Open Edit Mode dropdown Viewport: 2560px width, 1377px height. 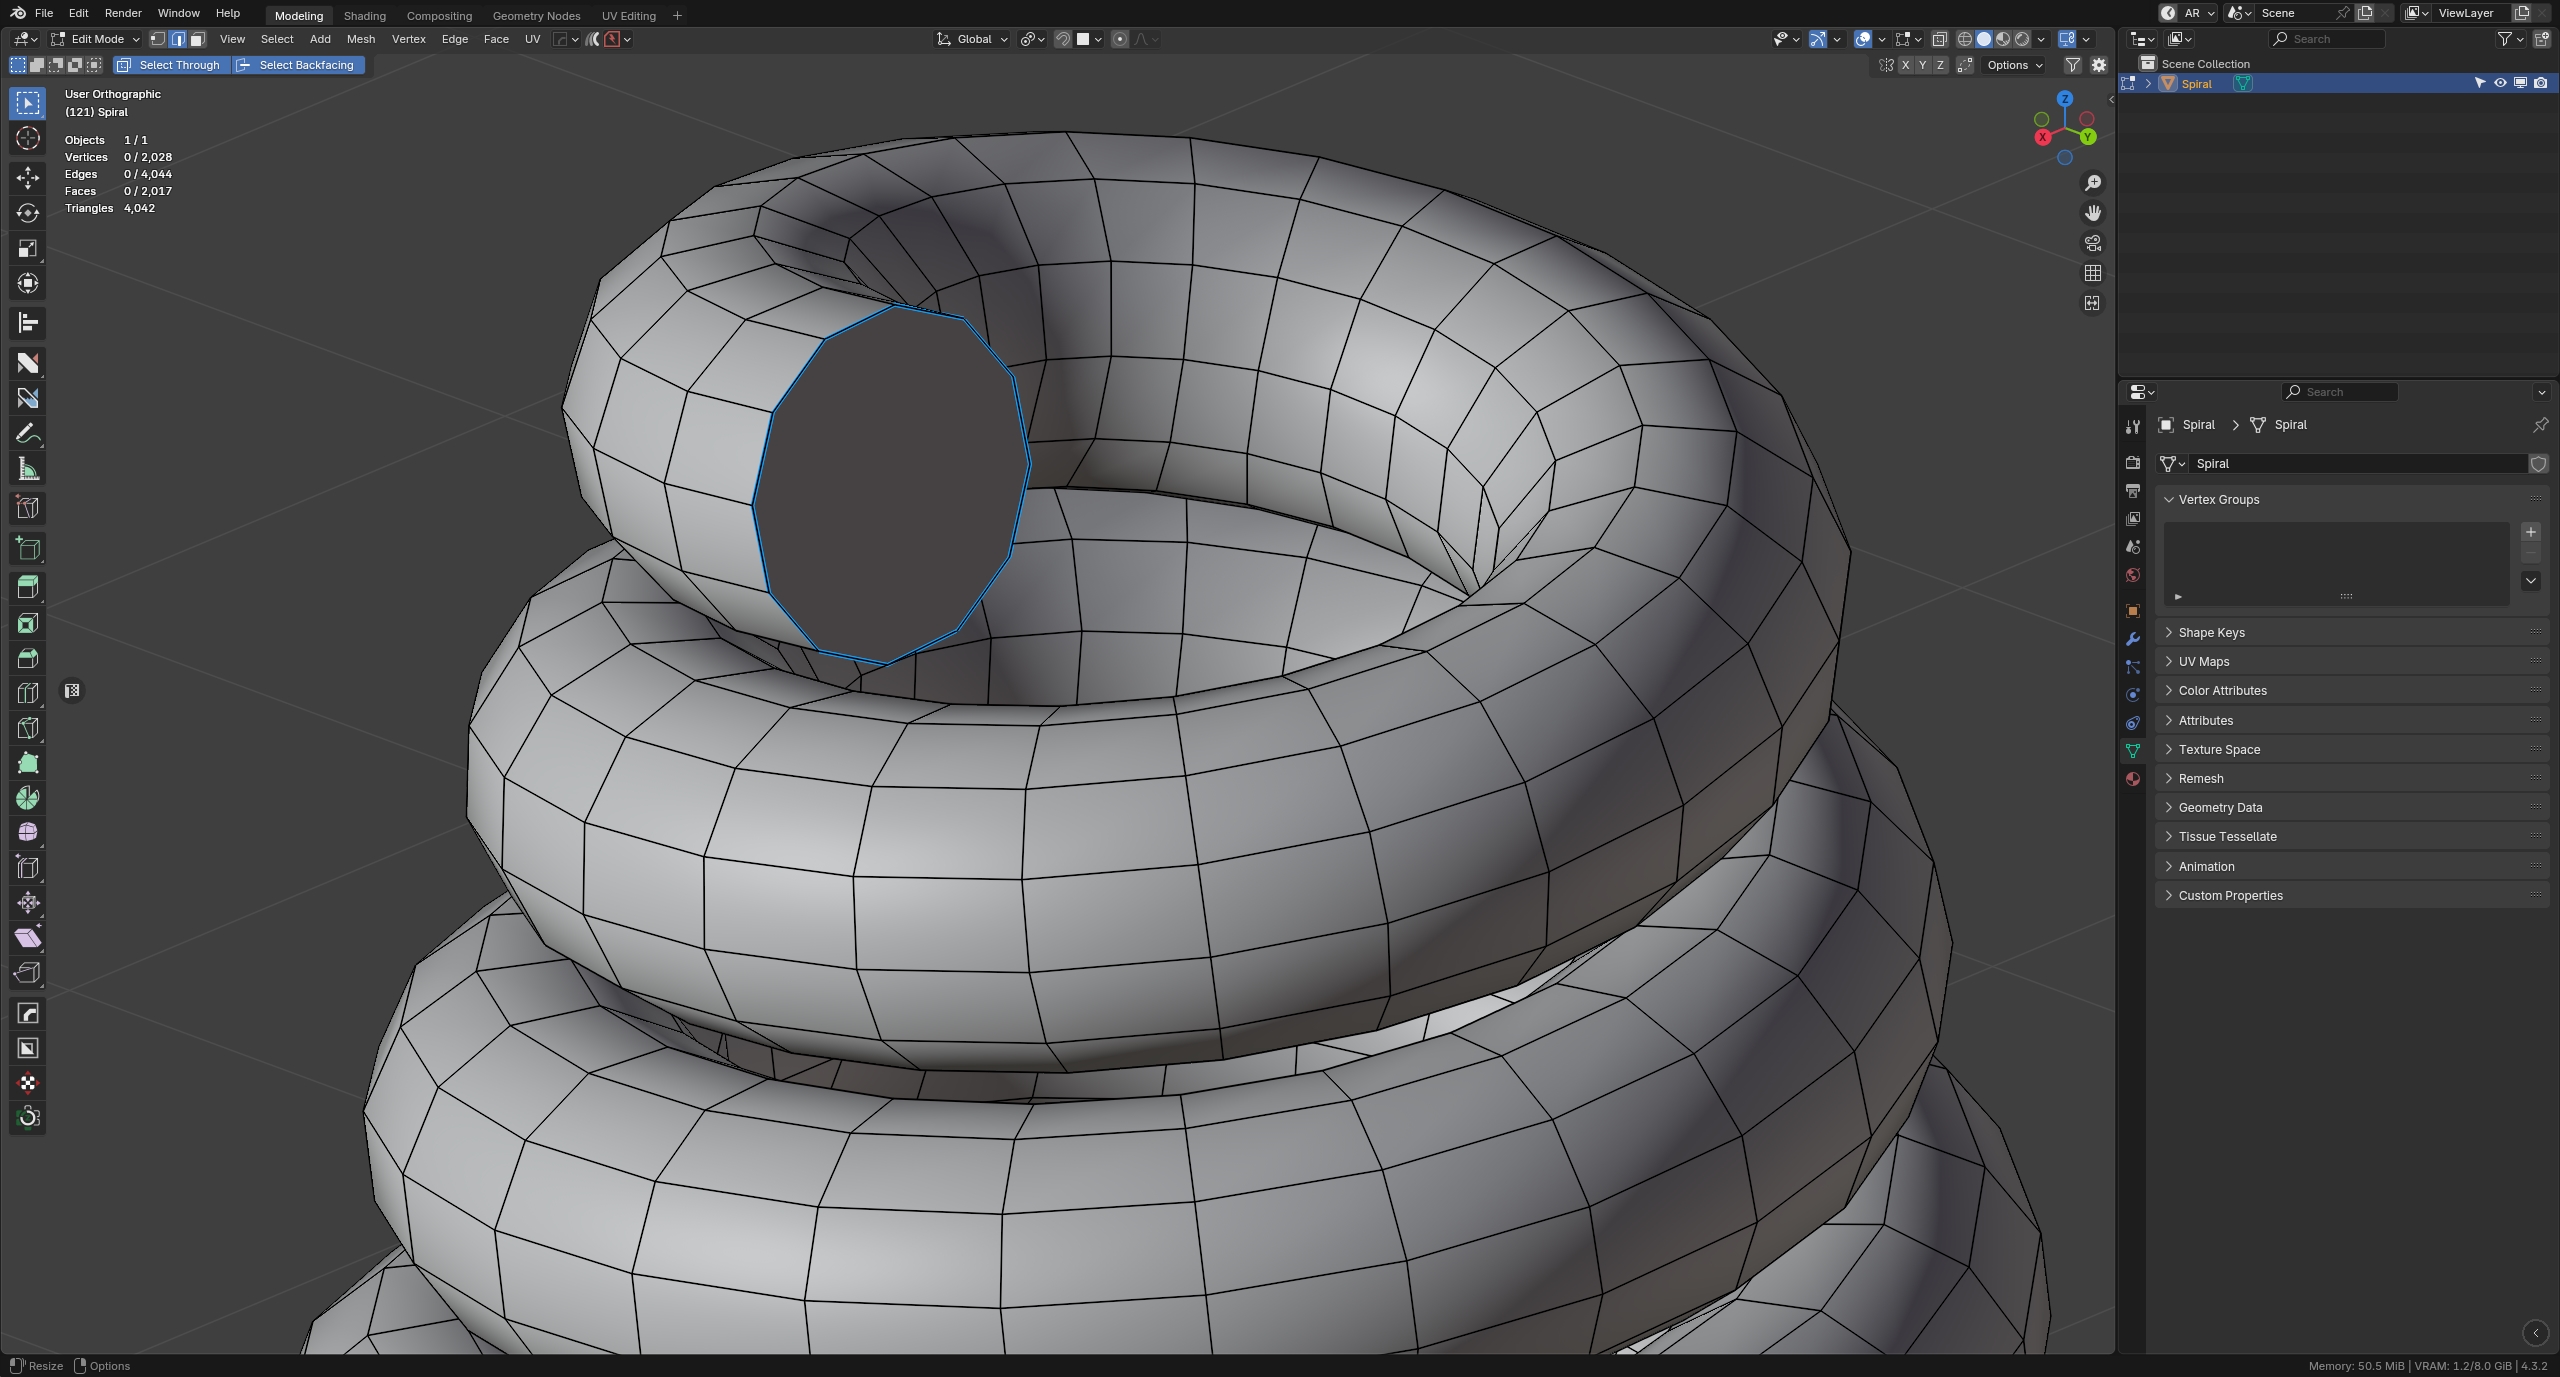pyautogui.click(x=96, y=39)
